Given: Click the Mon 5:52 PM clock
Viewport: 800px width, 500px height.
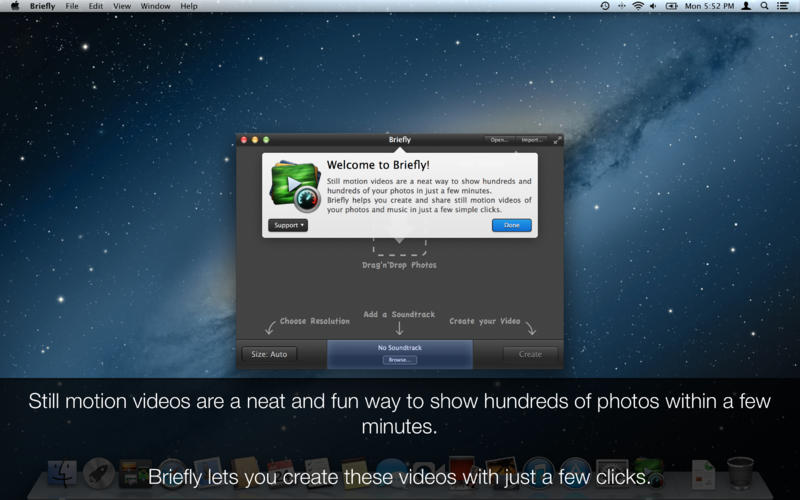Looking at the screenshot, I should (x=709, y=6).
